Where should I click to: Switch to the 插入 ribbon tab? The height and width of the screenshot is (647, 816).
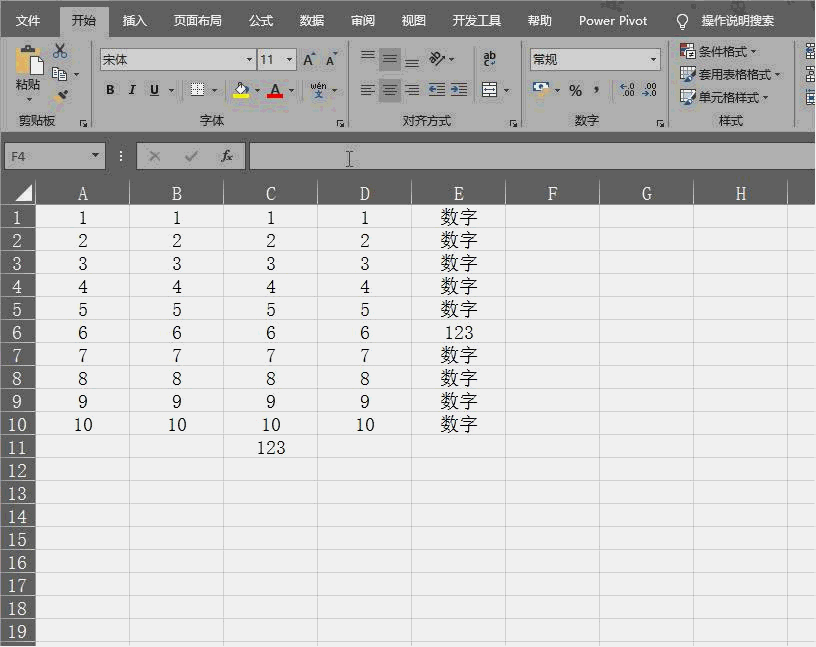[x=134, y=20]
